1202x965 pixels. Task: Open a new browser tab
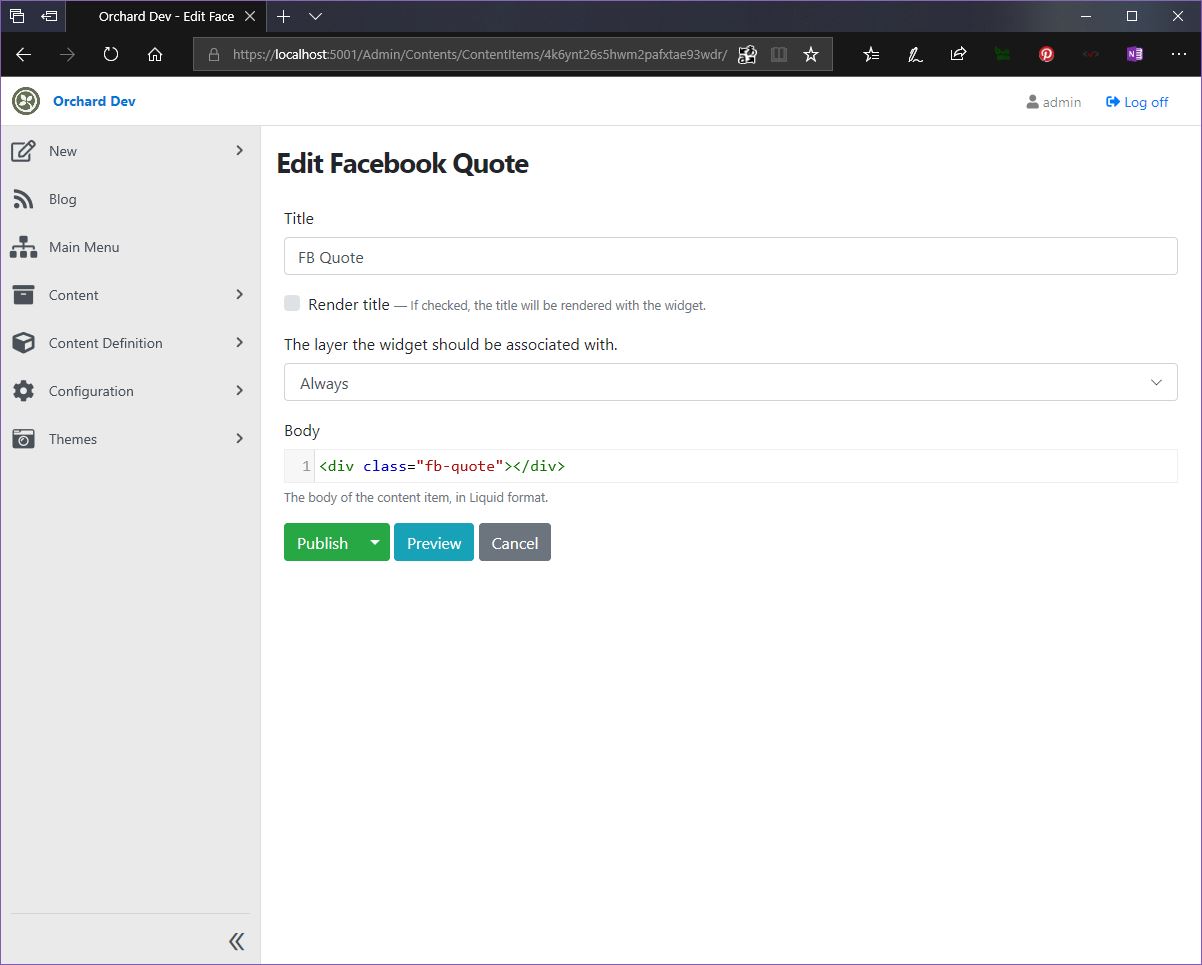pyautogui.click(x=283, y=16)
